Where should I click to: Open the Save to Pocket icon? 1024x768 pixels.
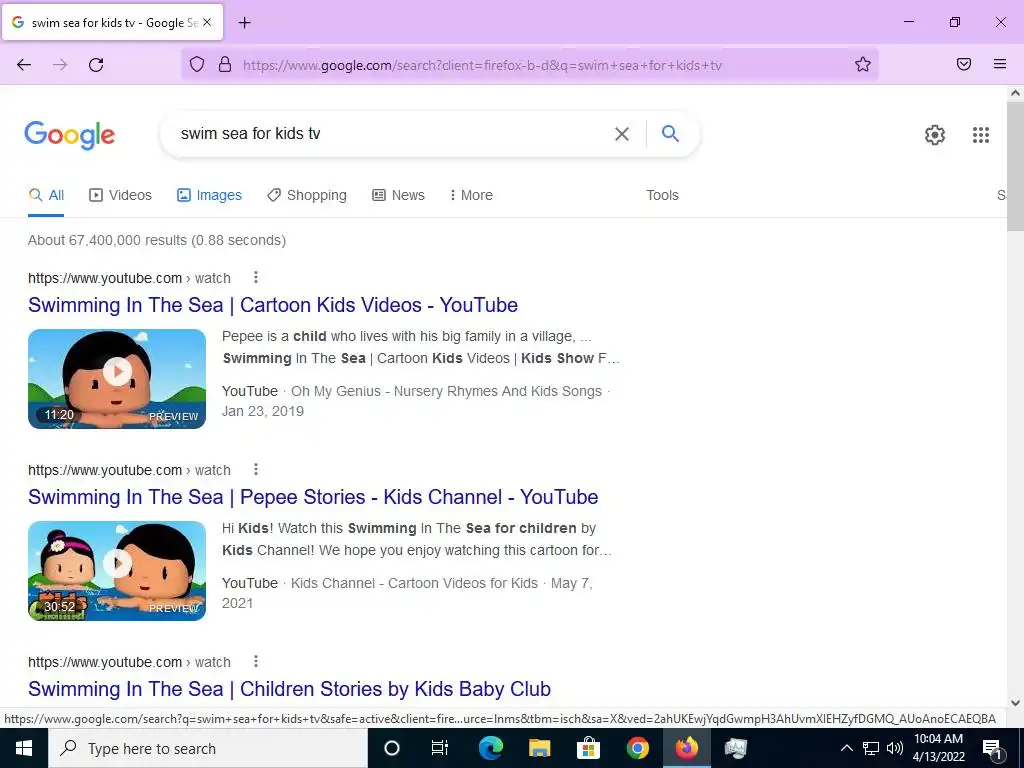click(964, 64)
